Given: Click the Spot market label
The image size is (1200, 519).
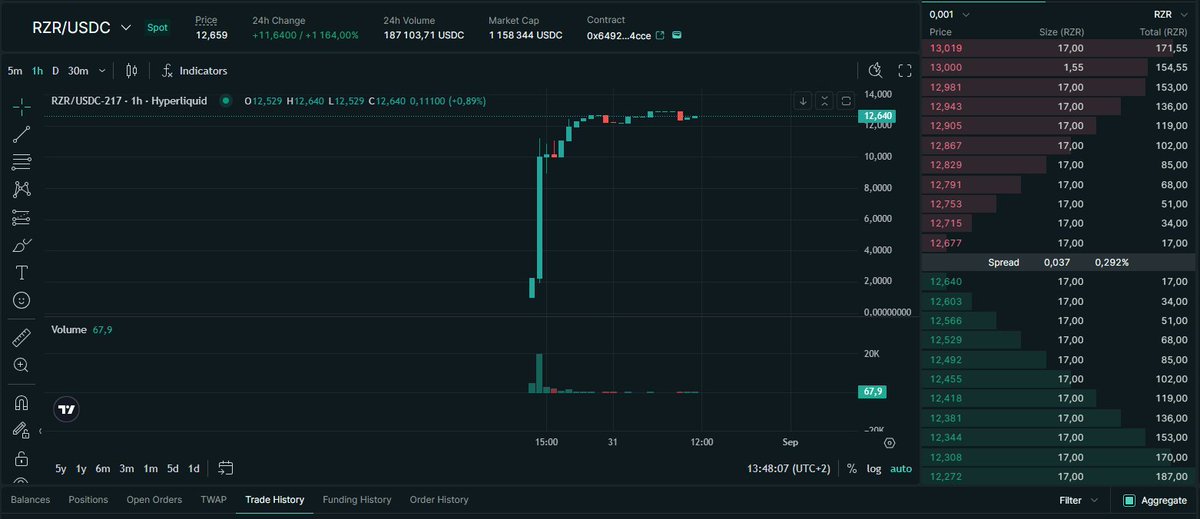Looking at the screenshot, I should point(157,28).
